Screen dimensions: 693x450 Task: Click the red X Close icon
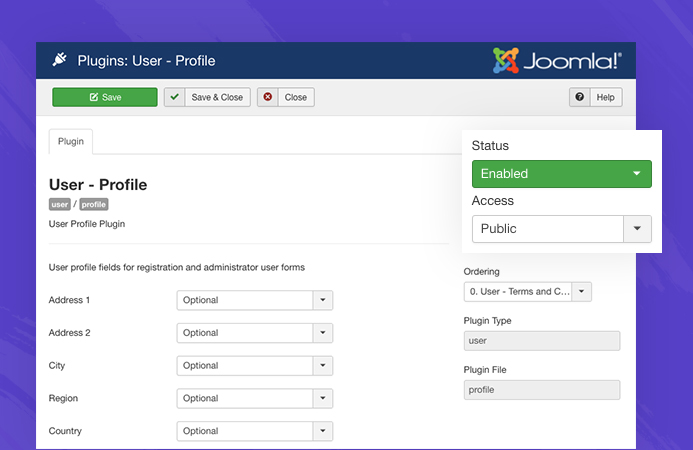pos(268,97)
